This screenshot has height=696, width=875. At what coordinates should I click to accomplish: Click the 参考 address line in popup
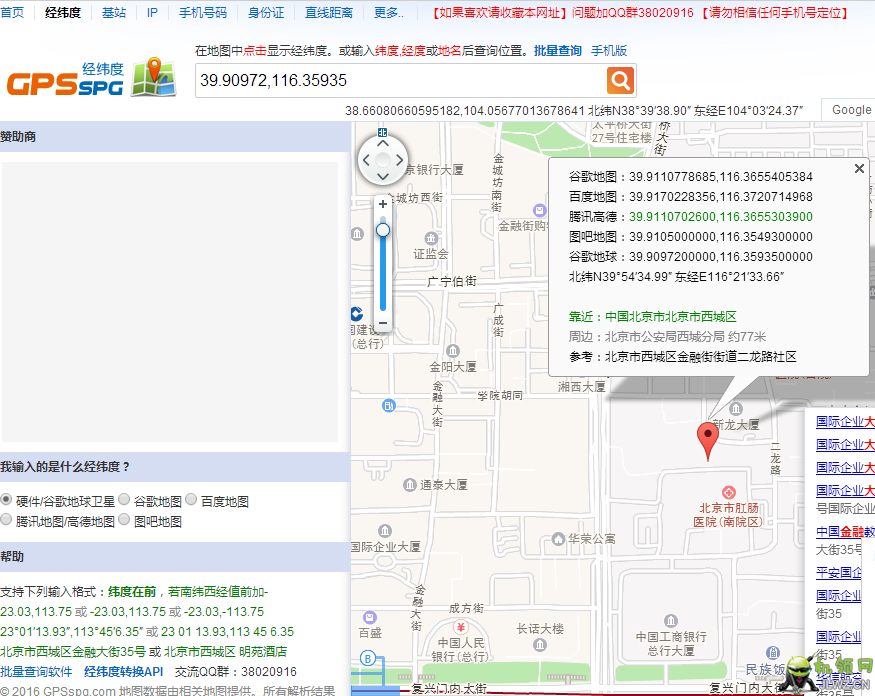[x=682, y=357]
